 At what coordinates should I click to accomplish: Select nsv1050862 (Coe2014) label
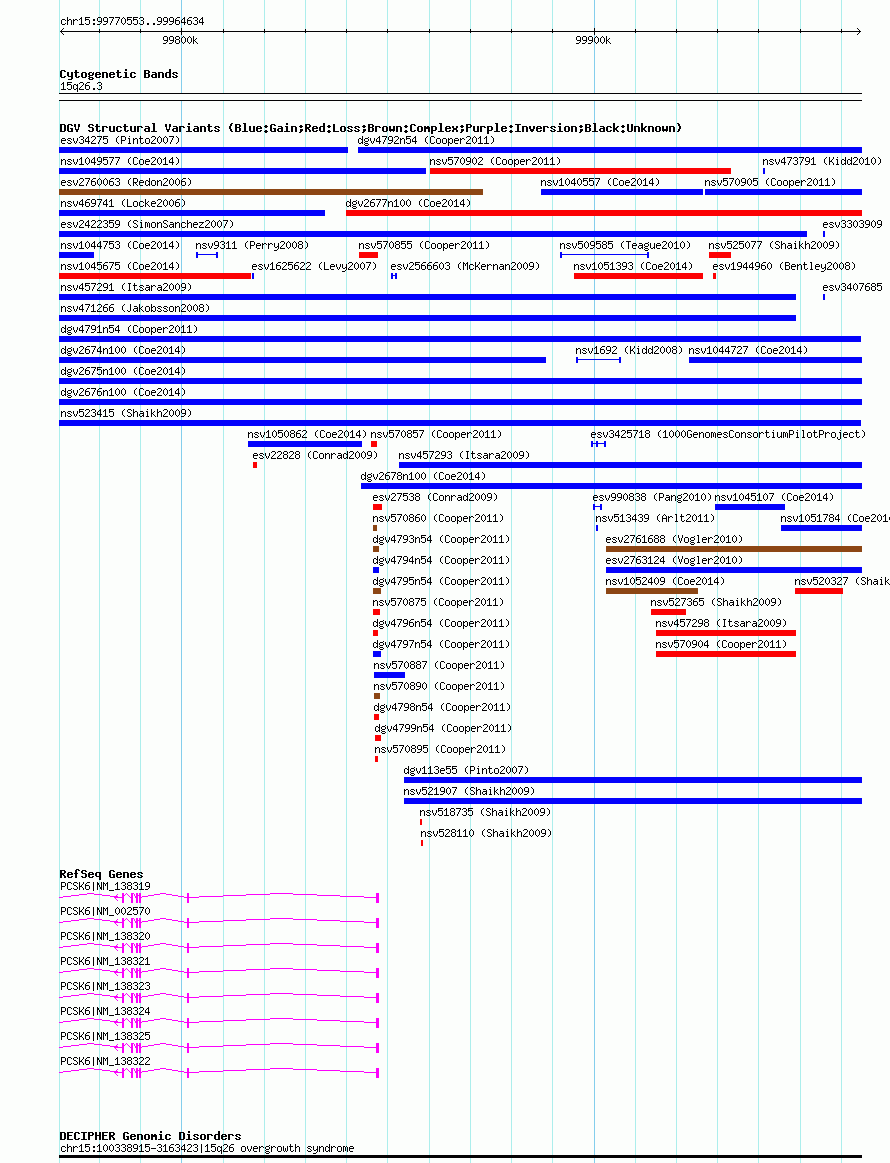(307, 434)
